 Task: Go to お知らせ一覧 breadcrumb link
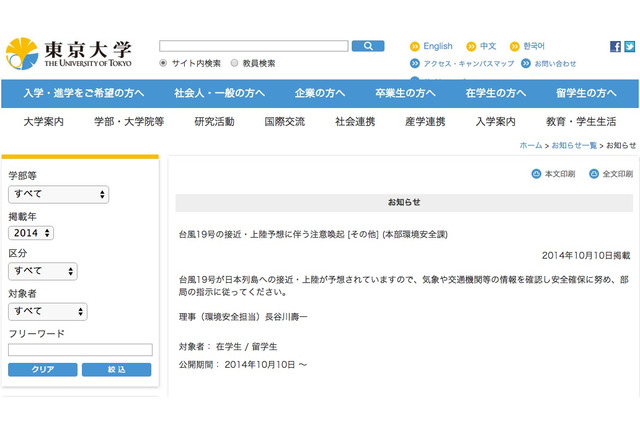point(574,145)
